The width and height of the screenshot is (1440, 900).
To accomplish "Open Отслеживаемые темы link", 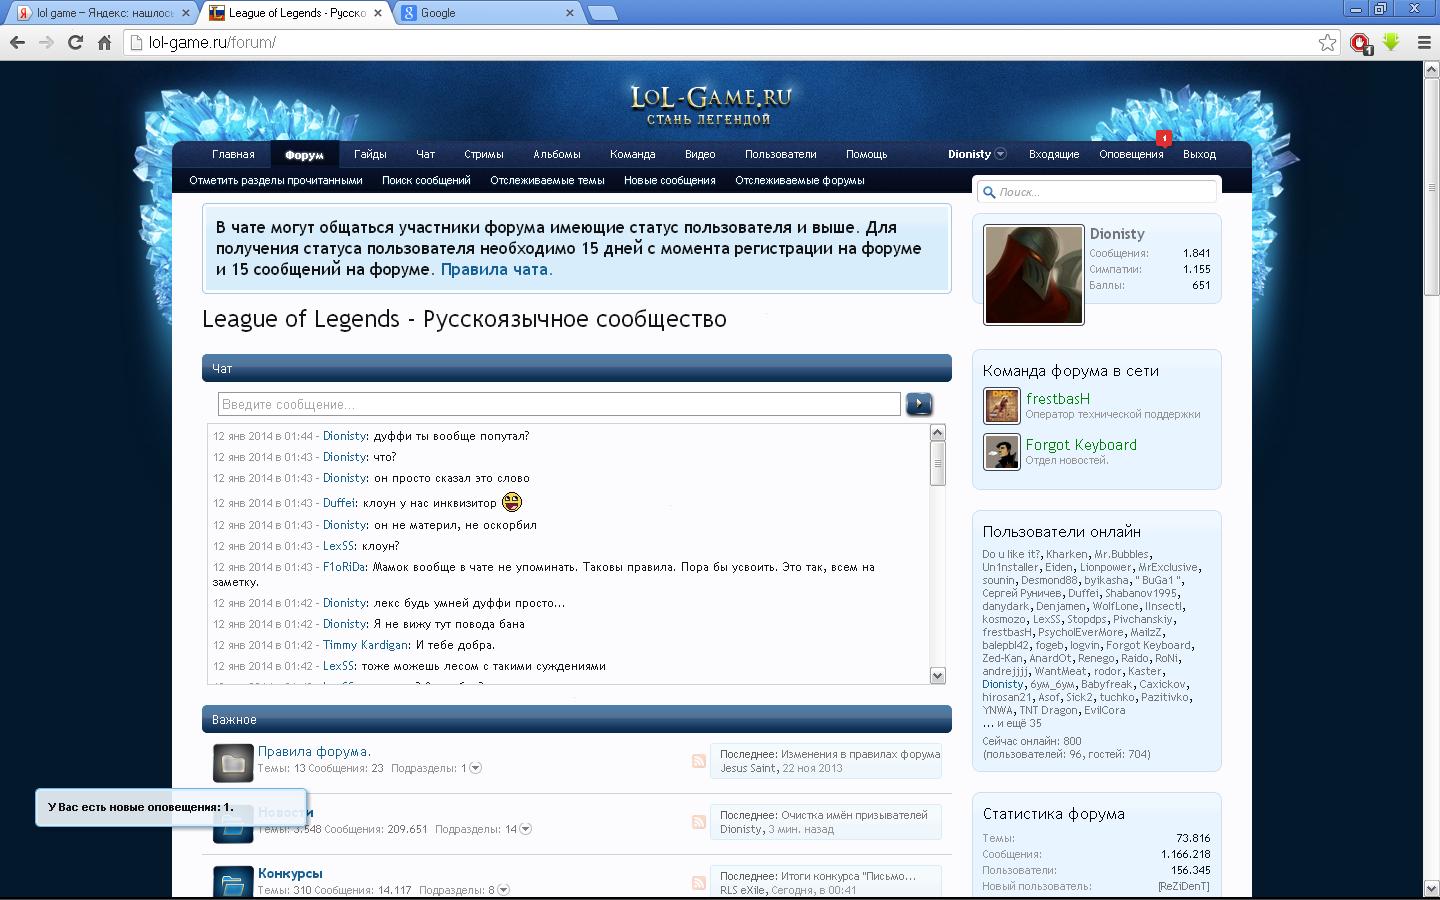I will click(x=548, y=180).
